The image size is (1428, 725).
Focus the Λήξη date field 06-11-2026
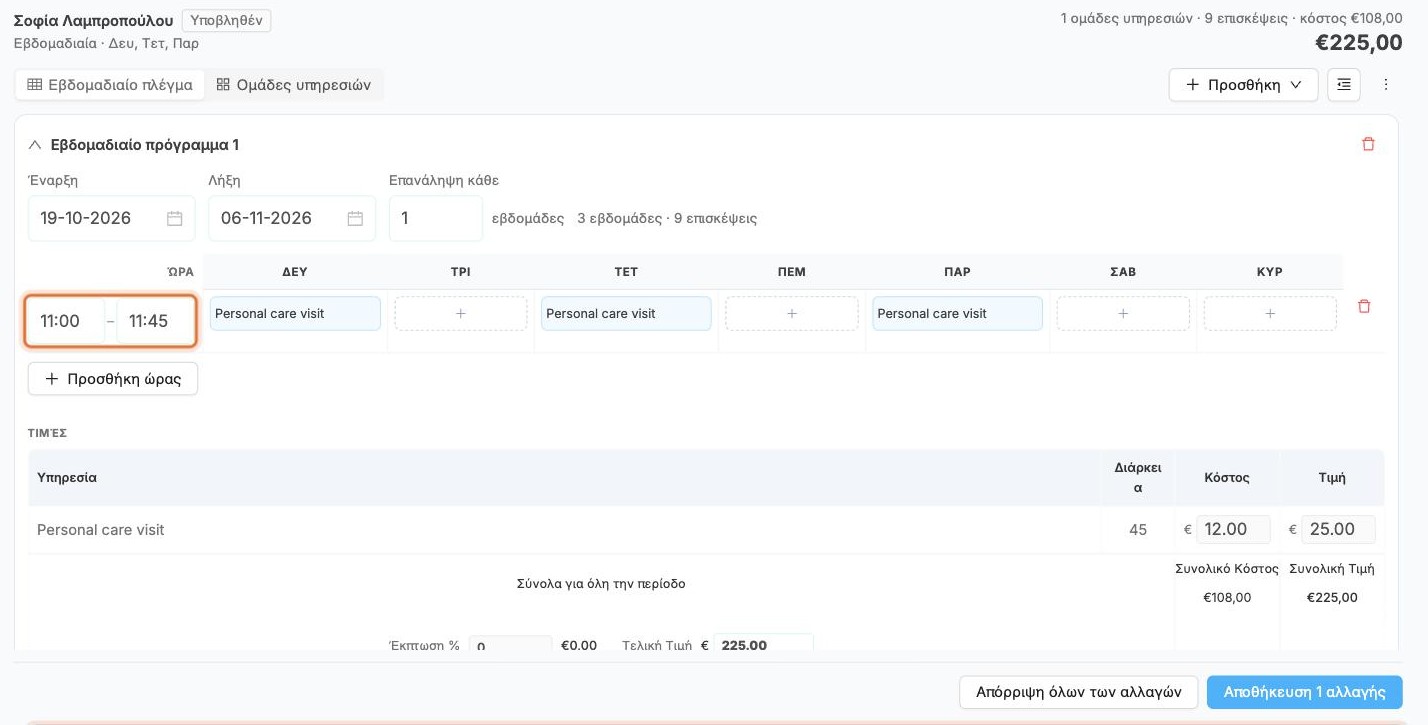[292, 218]
